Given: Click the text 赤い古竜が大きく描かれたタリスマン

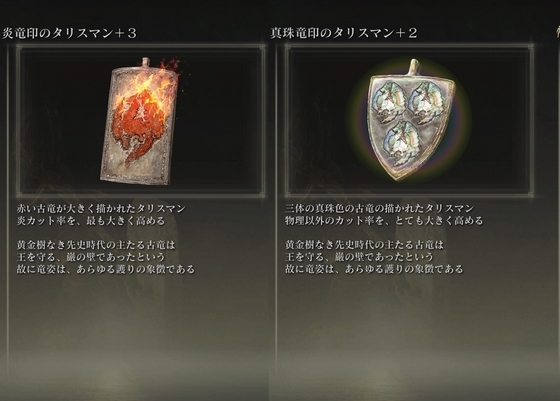Looking at the screenshot, I should point(101,208).
